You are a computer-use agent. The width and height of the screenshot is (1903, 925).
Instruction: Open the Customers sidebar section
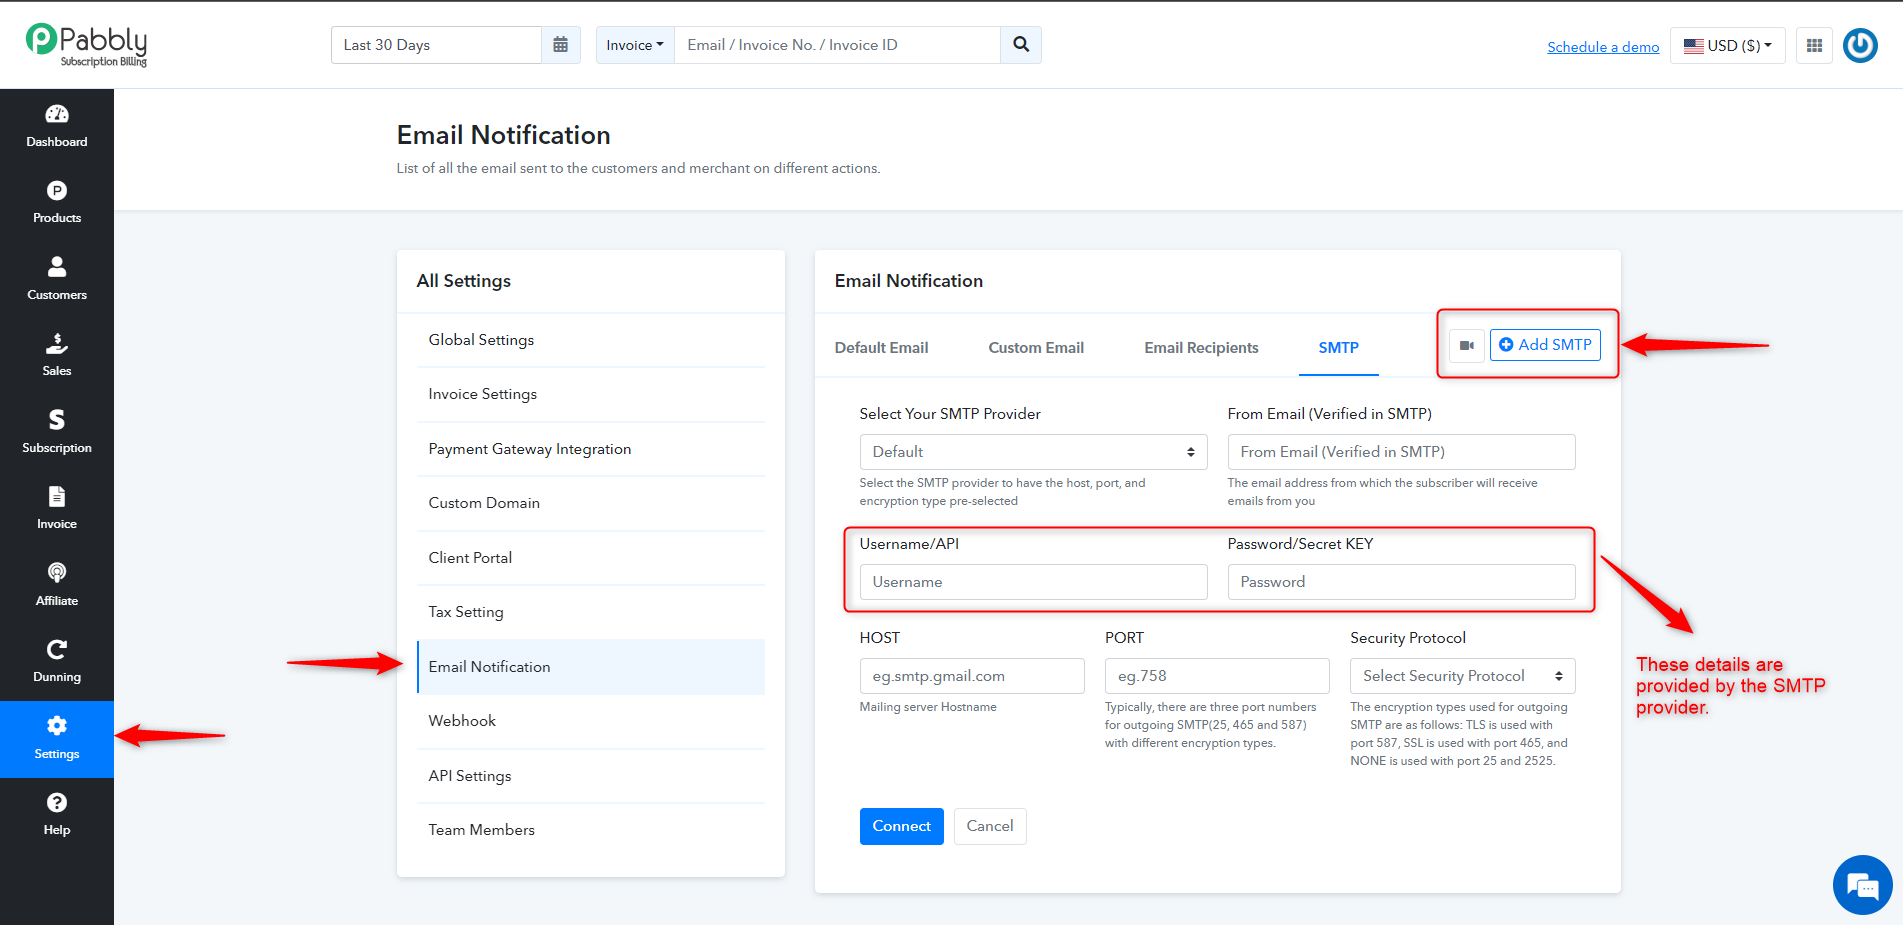coord(57,279)
